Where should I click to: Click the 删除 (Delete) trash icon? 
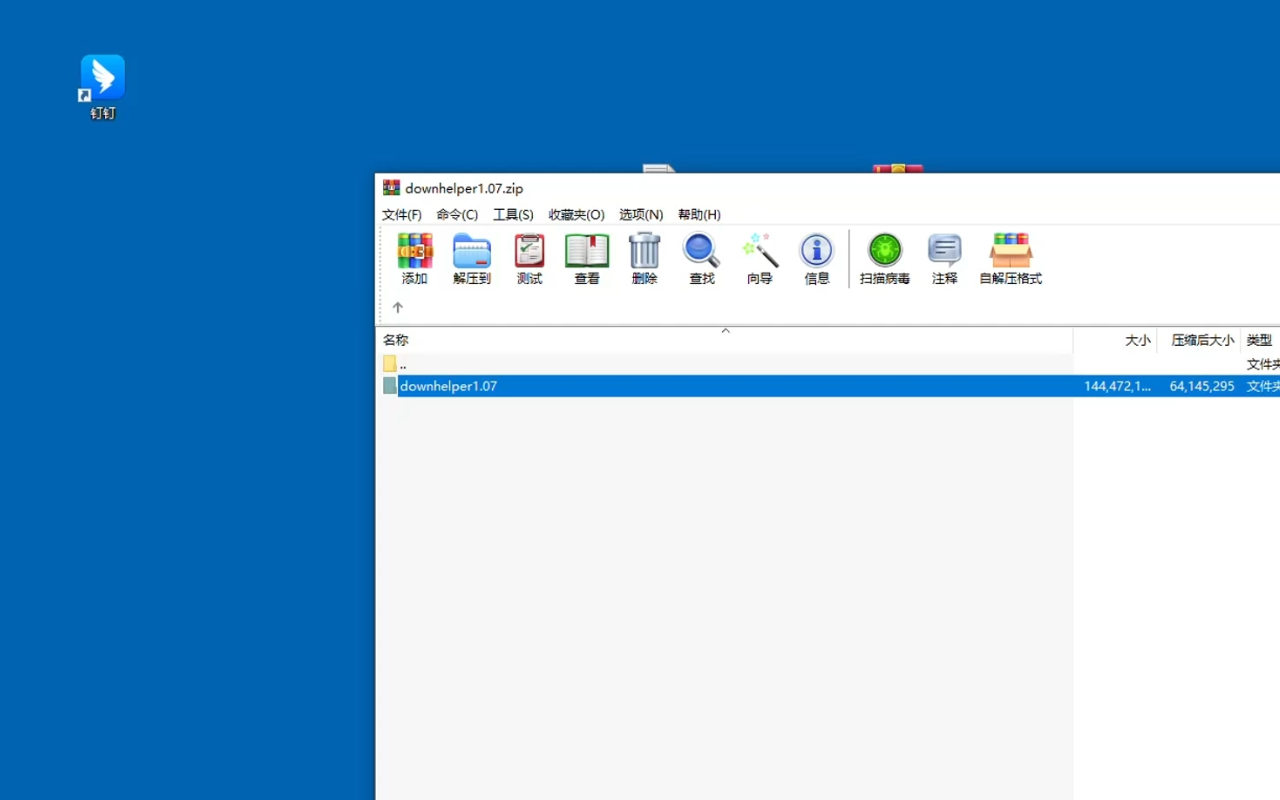point(645,259)
